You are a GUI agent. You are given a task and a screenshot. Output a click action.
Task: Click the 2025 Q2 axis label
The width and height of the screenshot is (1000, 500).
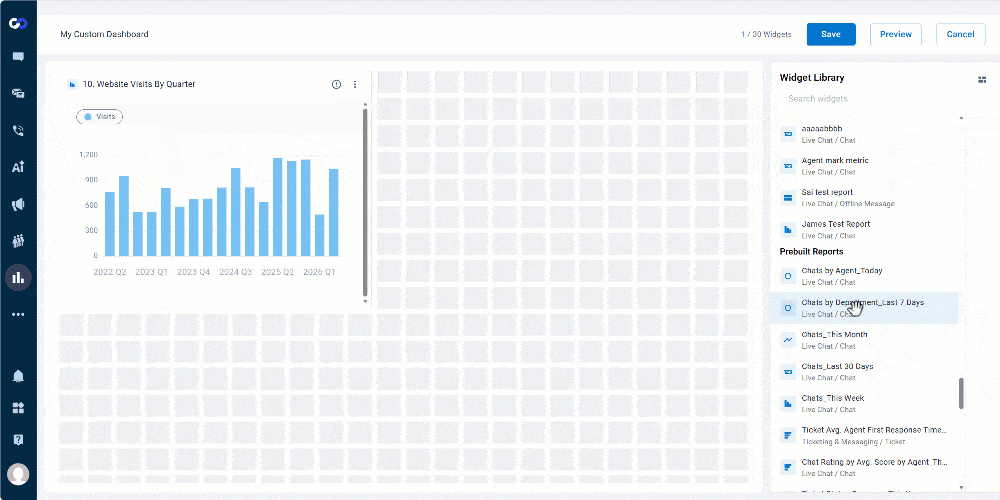[x=277, y=272]
